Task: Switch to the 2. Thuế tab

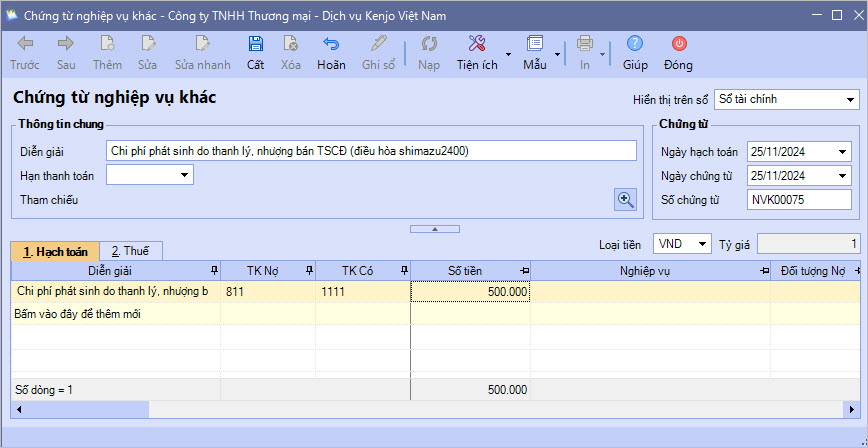Action: point(129,251)
